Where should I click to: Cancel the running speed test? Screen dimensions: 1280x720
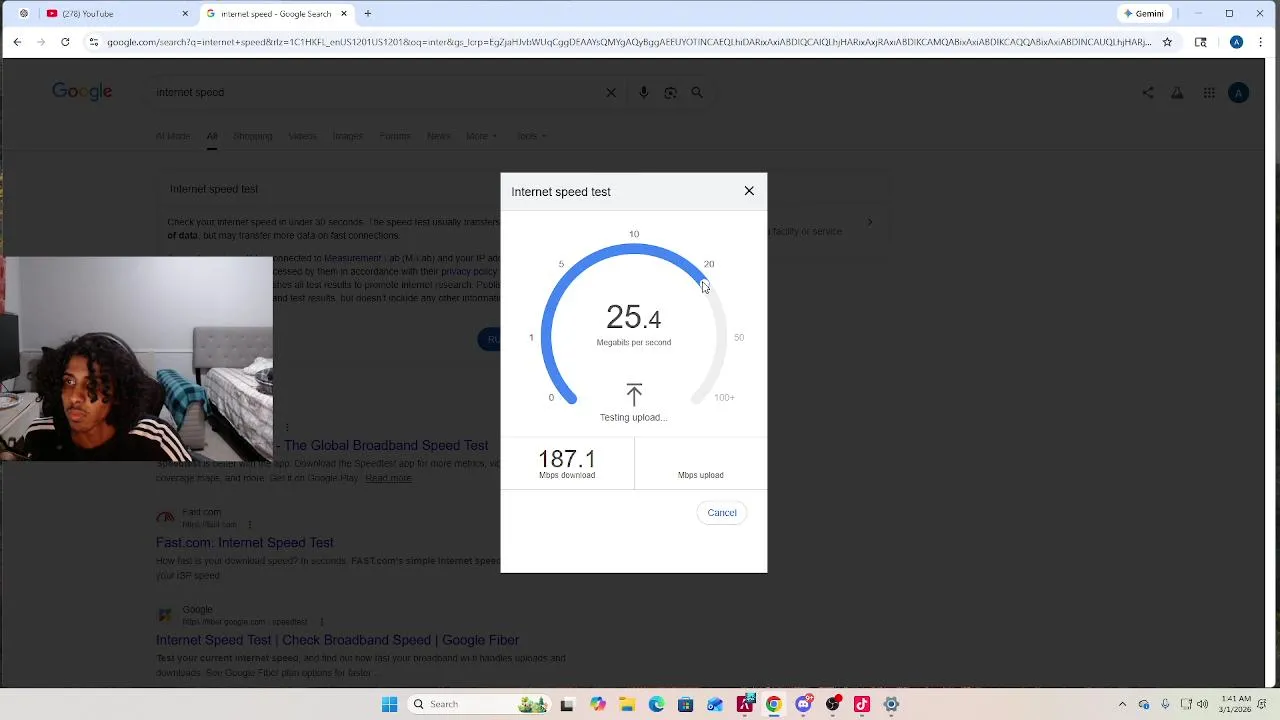(x=722, y=513)
